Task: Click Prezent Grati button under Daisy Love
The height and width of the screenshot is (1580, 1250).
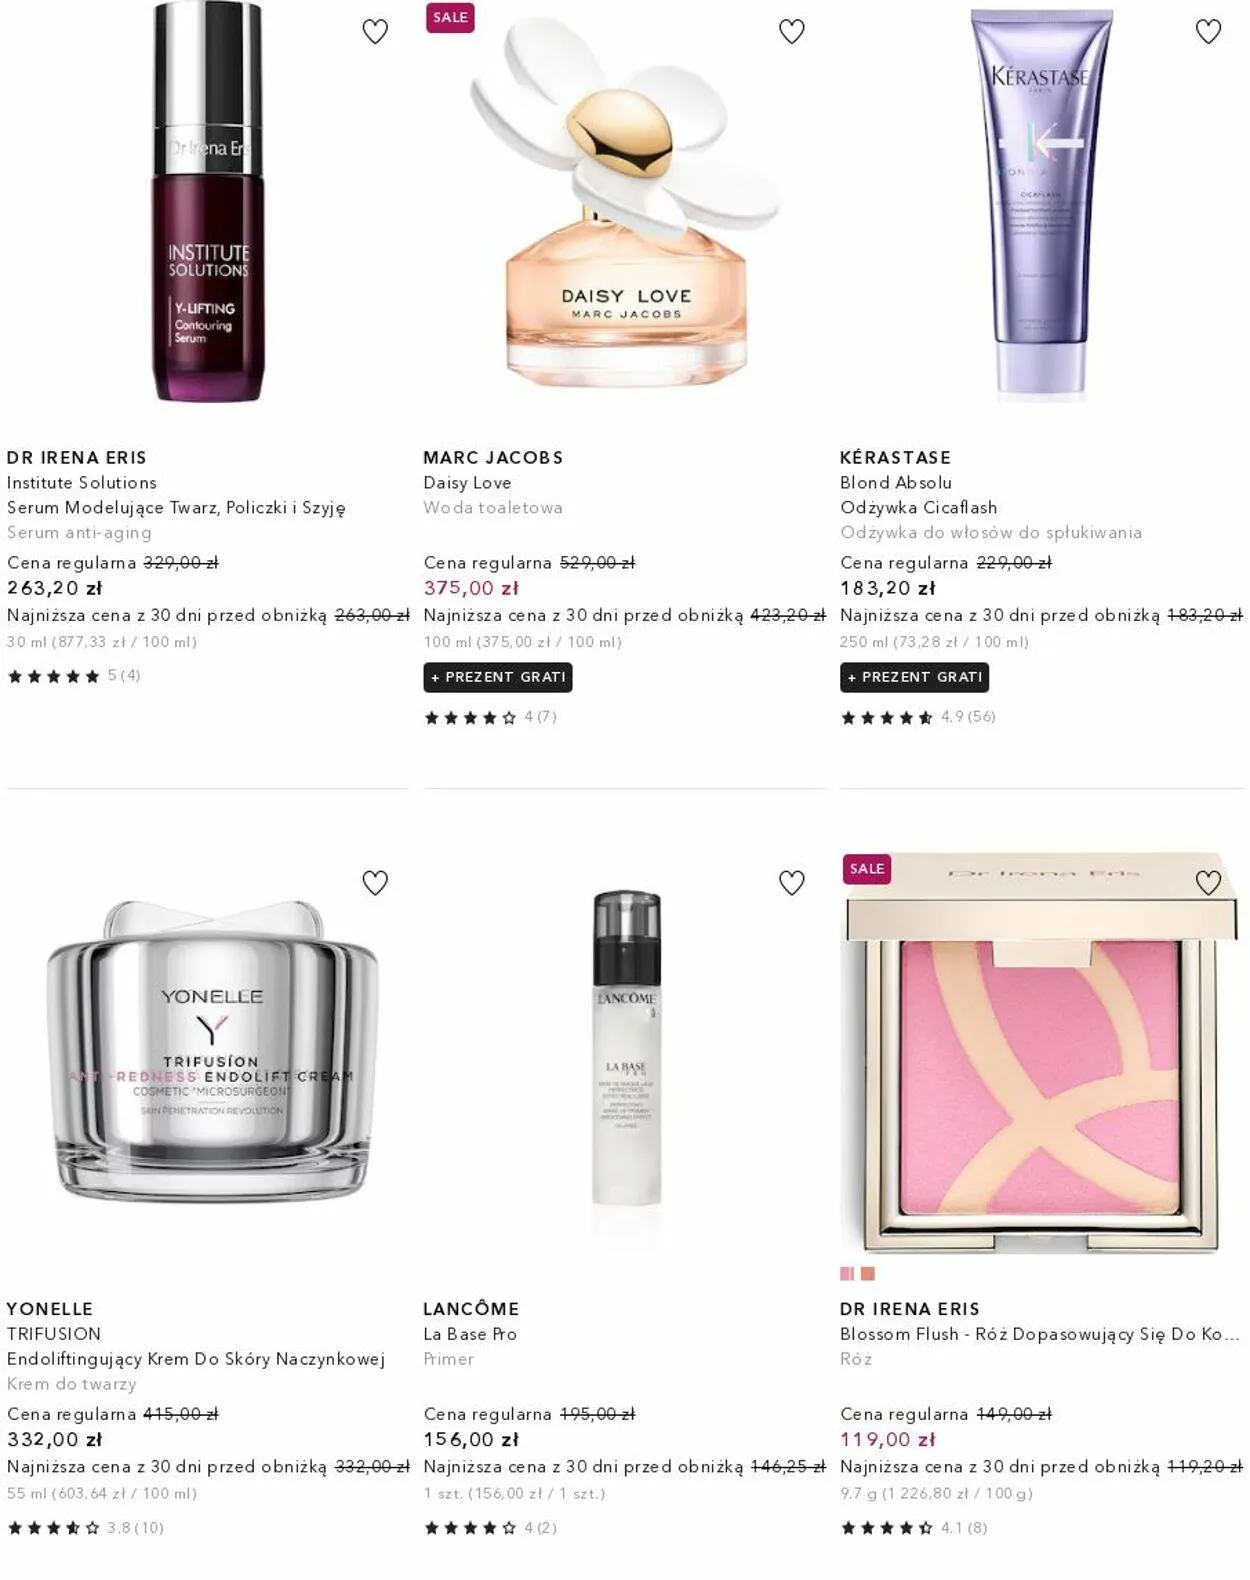Action: 498,677
